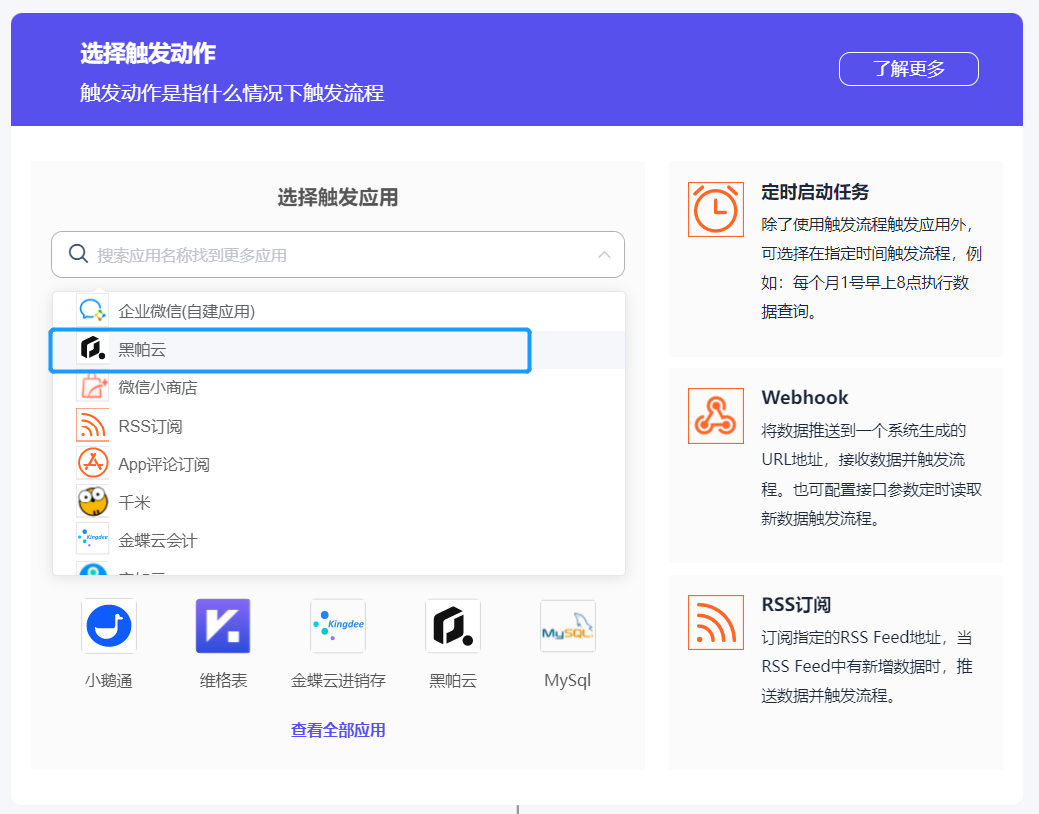Click 了解更多 button in header
The height and width of the screenshot is (814, 1039).
click(x=908, y=69)
